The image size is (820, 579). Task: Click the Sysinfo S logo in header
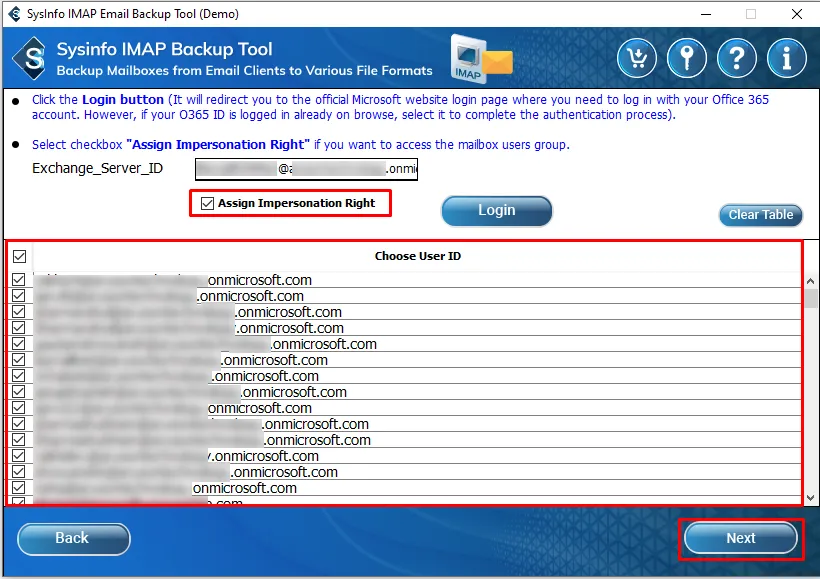tap(33, 58)
